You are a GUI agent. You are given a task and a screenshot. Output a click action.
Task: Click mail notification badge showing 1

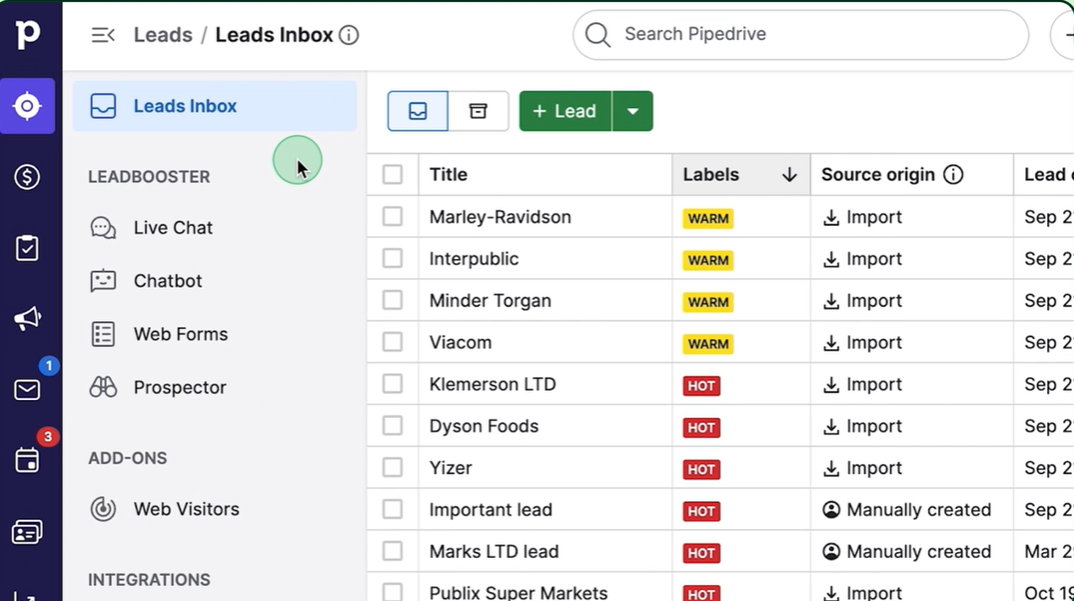[x=49, y=365]
